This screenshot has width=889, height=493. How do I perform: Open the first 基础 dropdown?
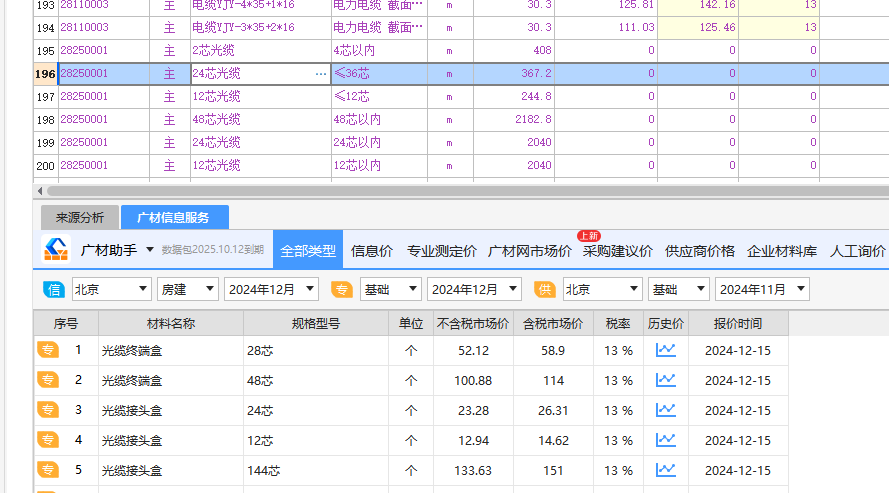click(x=390, y=289)
